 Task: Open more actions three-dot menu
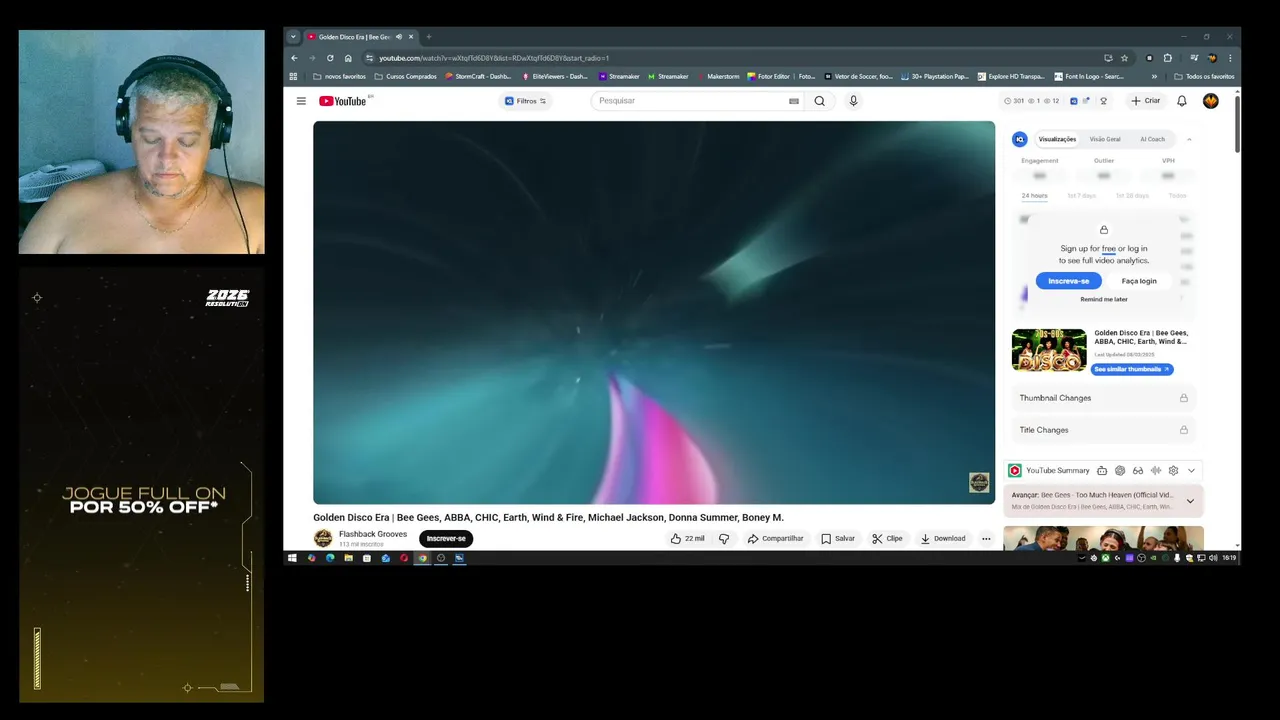tap(986, 538)
